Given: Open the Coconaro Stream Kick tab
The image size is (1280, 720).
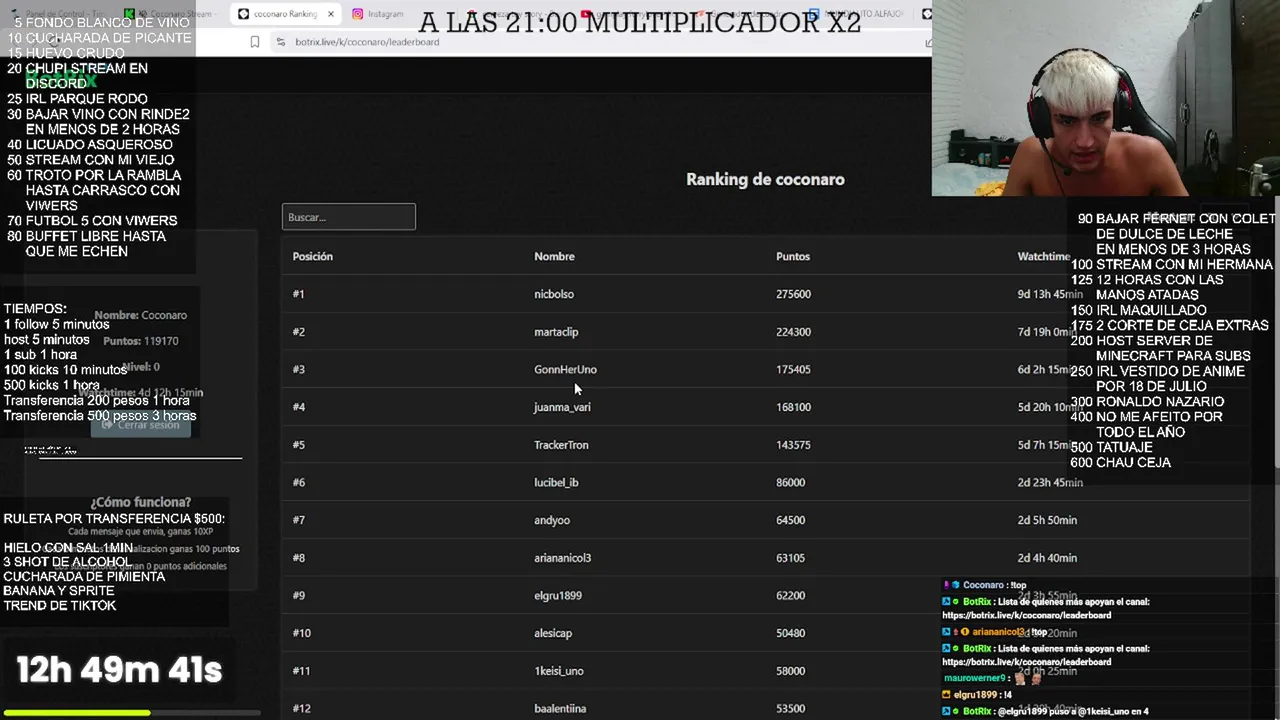Looking at the screenshot, I should (170, 14).
